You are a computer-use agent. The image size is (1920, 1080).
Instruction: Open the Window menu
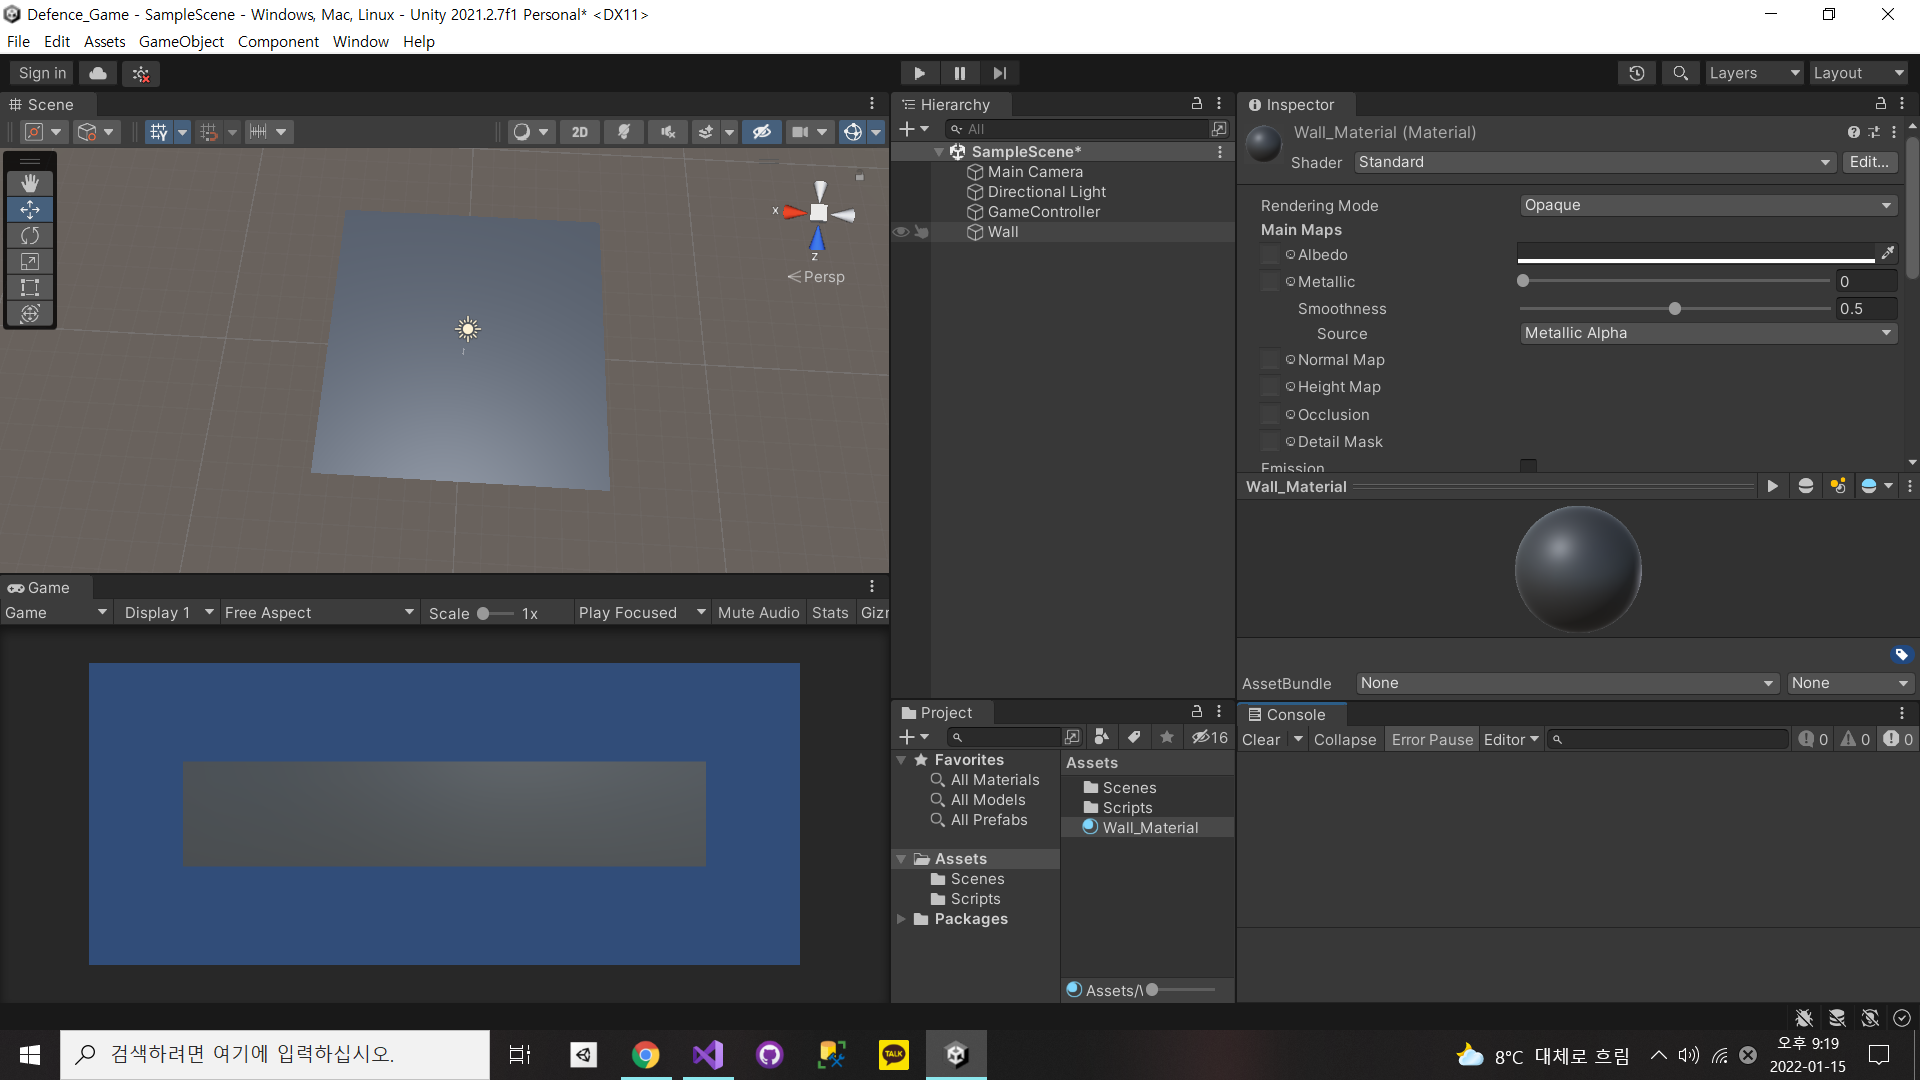pos(361,42)
